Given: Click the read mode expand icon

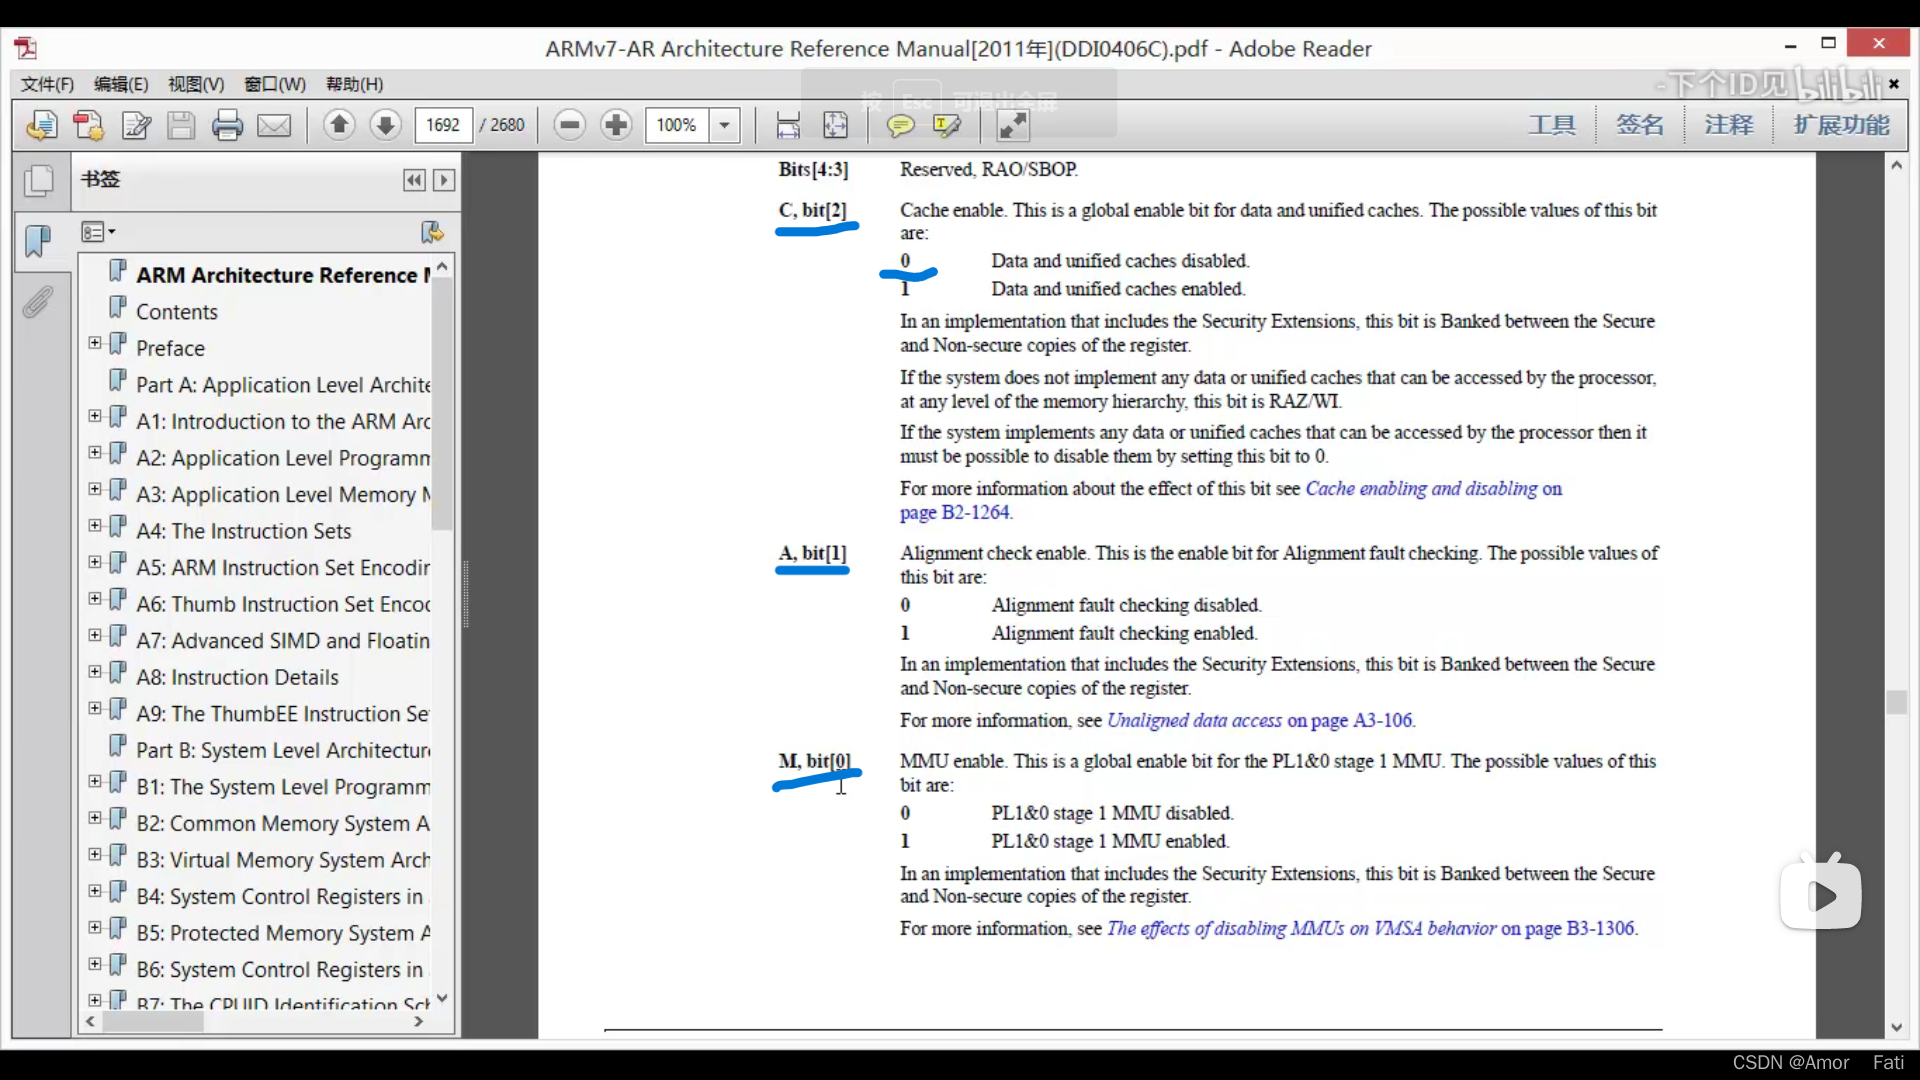Looking at the screenshot, I should click(1013, 125).
